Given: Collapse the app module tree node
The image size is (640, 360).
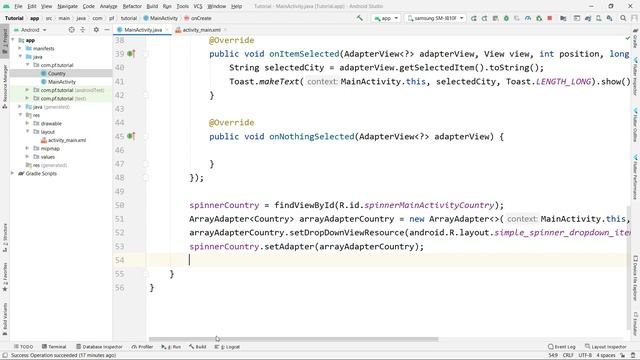Looking at the screenshot, I should point(13,40).
